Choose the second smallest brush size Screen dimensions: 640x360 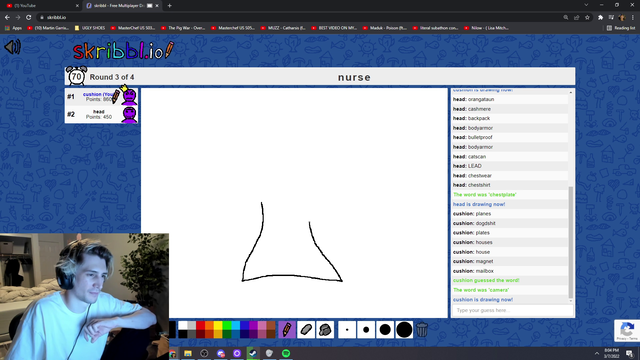click(x=366, y=330)
